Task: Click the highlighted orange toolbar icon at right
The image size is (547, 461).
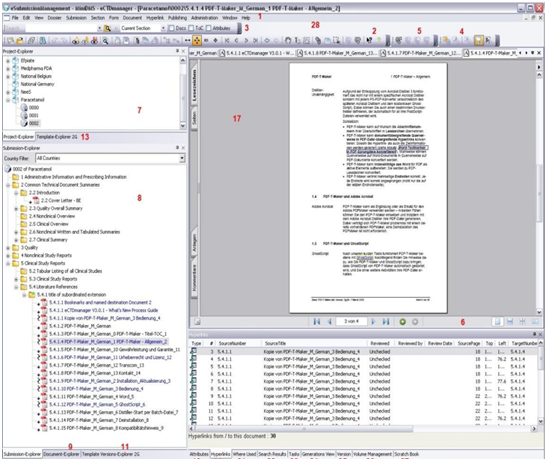Action: pos(479,40)
